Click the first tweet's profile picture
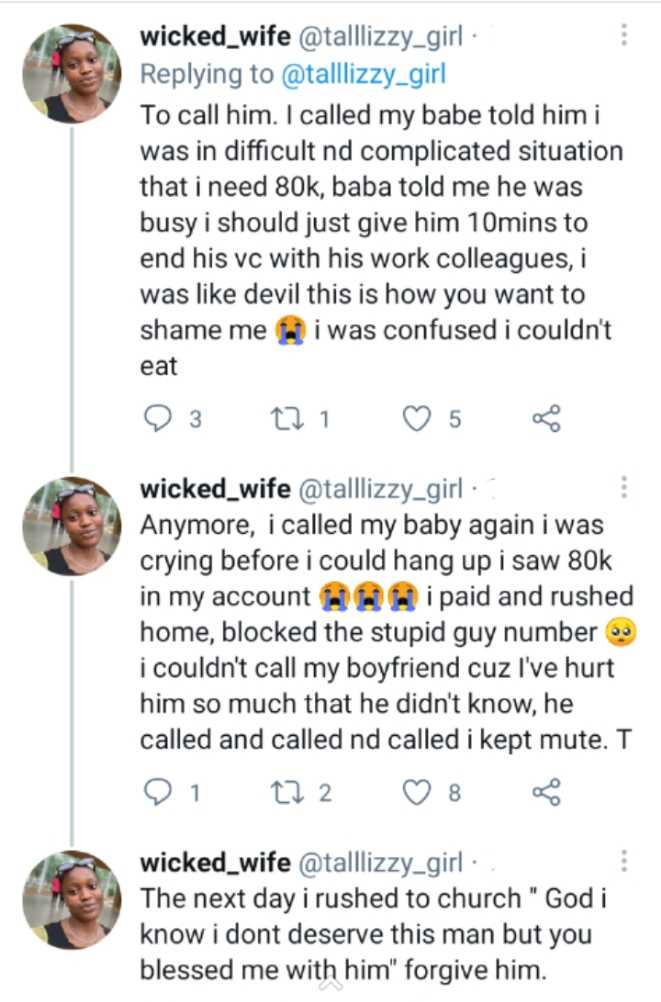 (x=71, y=72)
